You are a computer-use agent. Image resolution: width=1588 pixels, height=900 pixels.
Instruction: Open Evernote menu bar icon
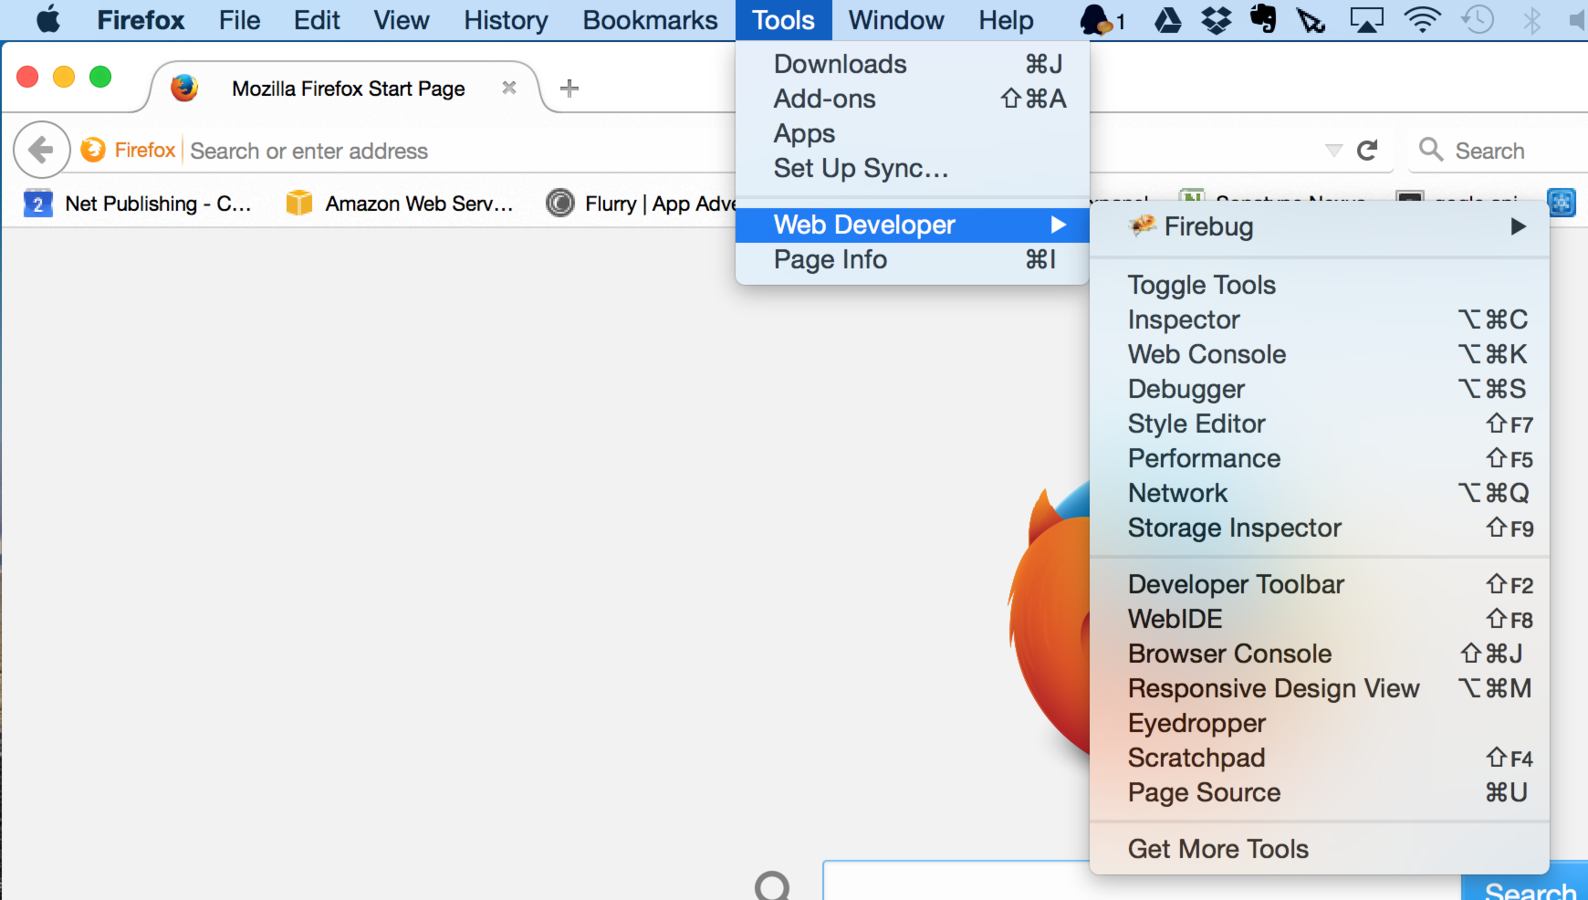tap(1263, 20)
